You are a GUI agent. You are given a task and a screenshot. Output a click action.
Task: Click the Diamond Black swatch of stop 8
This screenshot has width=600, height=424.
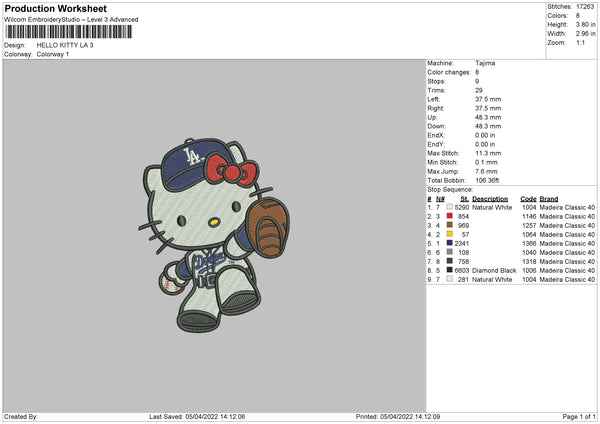[x=450, y=270]
